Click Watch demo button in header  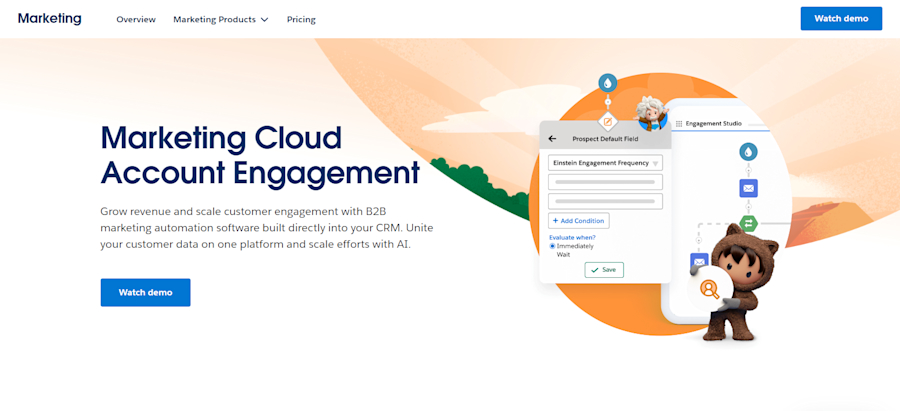(841, 18)
